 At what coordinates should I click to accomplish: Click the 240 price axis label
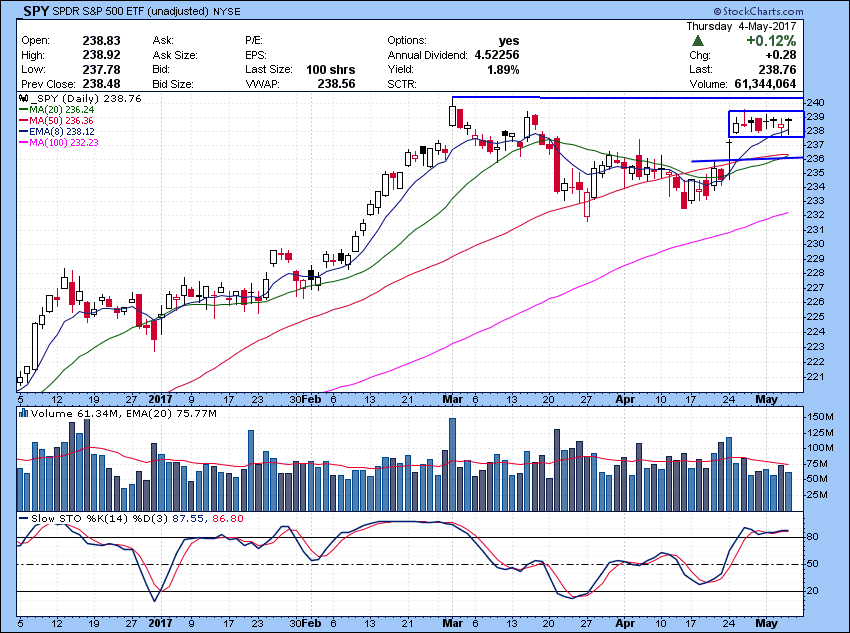click(817, 103)
